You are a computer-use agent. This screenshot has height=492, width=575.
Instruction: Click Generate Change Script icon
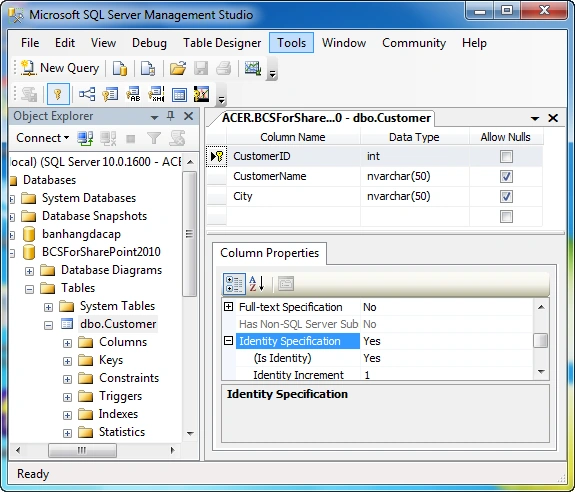[29, 94]
